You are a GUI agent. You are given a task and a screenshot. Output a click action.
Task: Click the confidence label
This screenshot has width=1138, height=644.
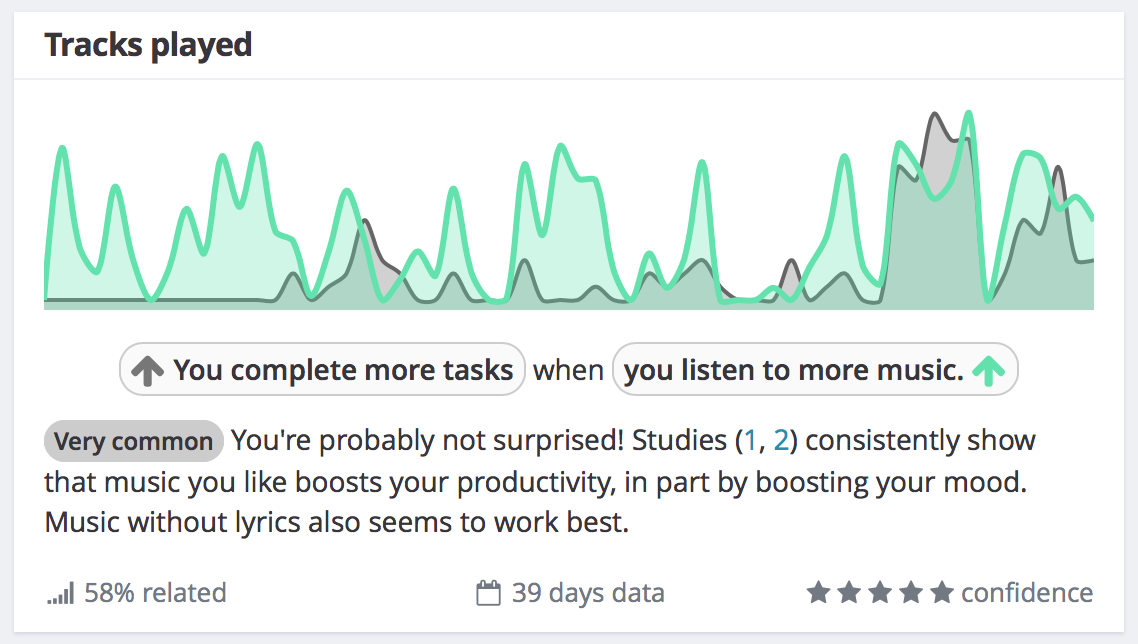pyautogui.click(x=1026, y=592)
